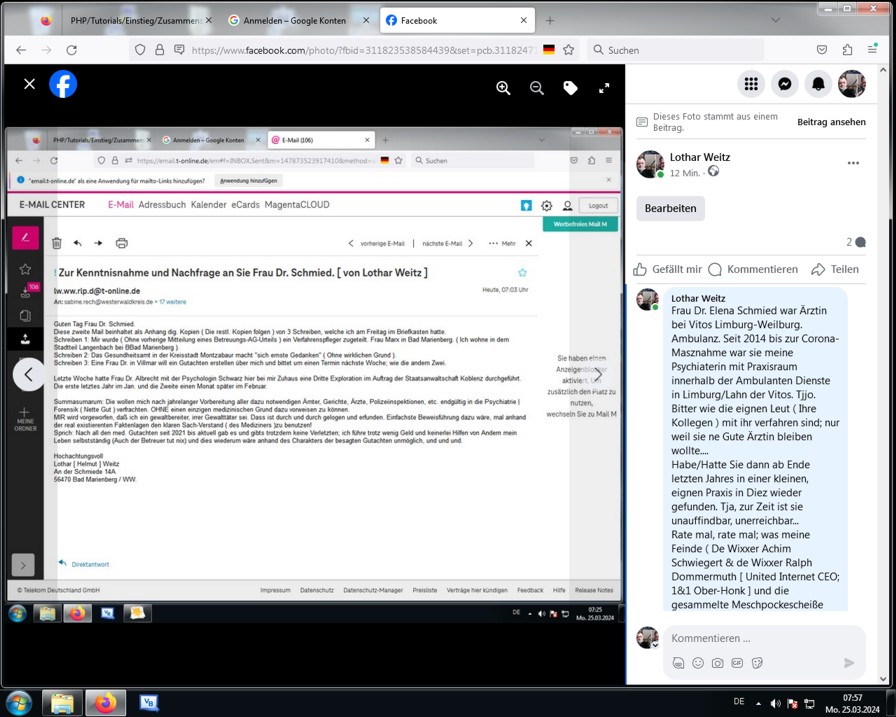Open Messenger from the top bar
This screenshot has width=896, height=717.
785,84
